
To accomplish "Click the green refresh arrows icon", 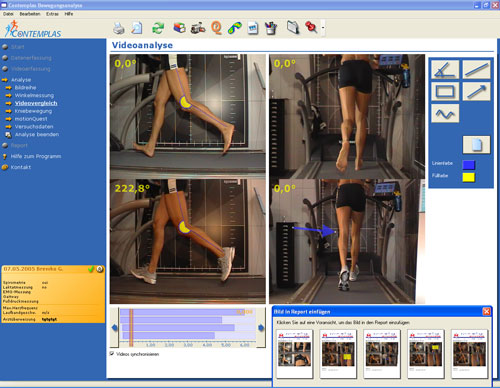I will [158, 28].
